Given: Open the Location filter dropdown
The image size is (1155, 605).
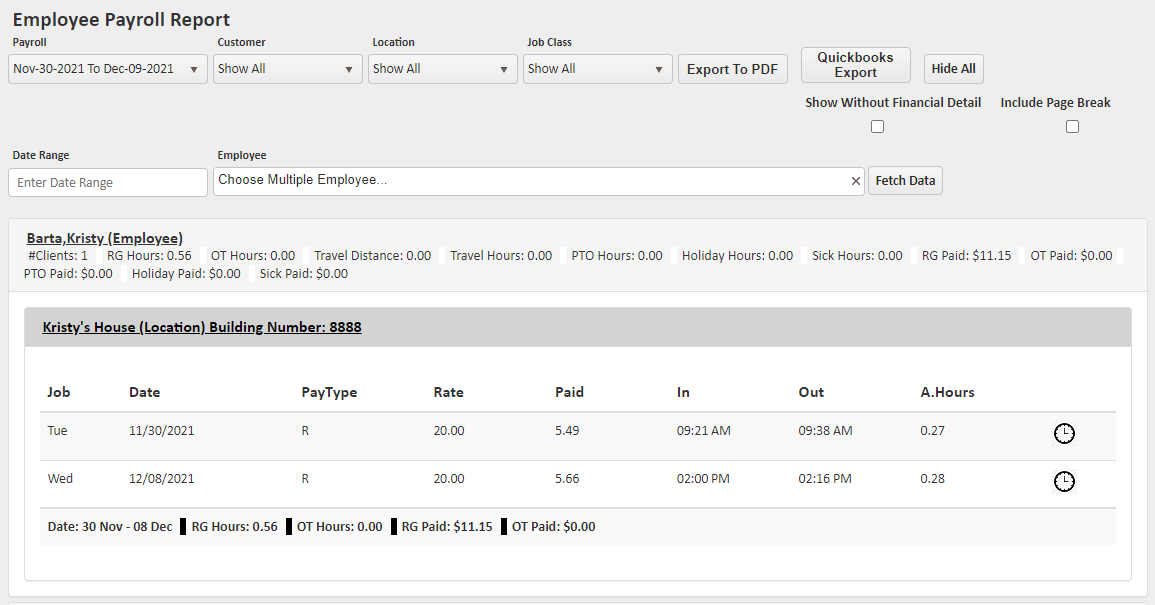Looking at the screenshot, I should coord(441,69).
